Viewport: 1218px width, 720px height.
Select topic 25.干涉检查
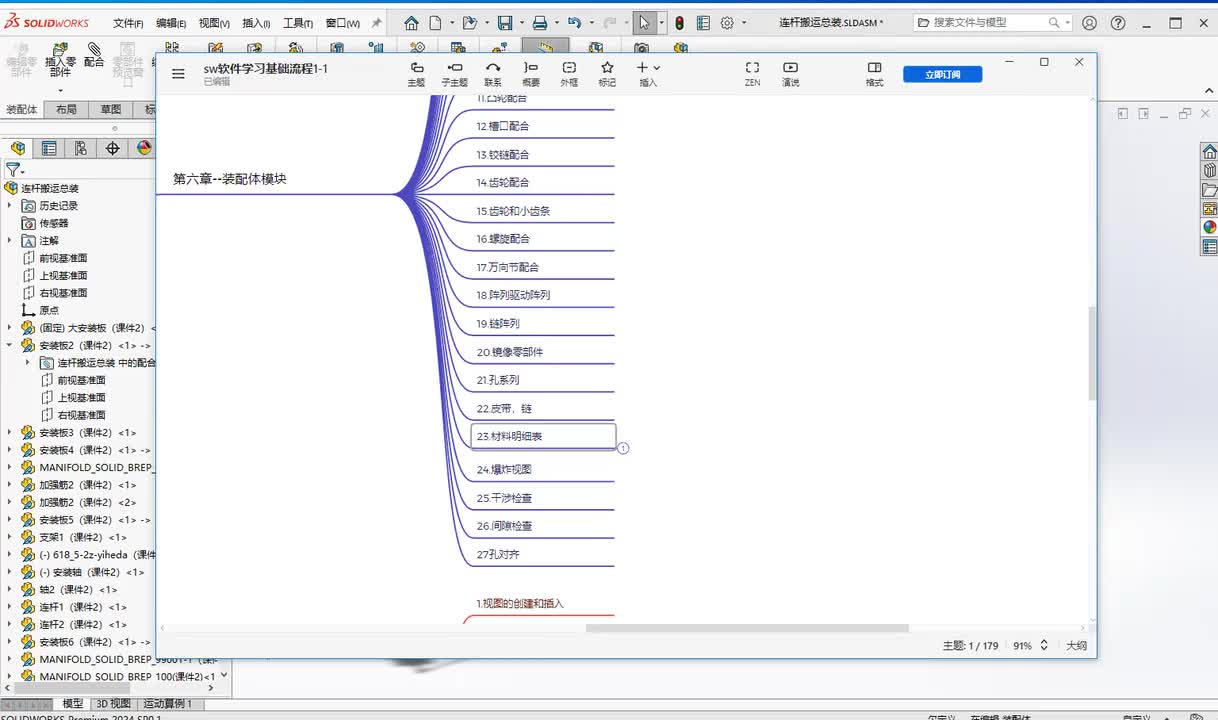[x=504, y=497]
